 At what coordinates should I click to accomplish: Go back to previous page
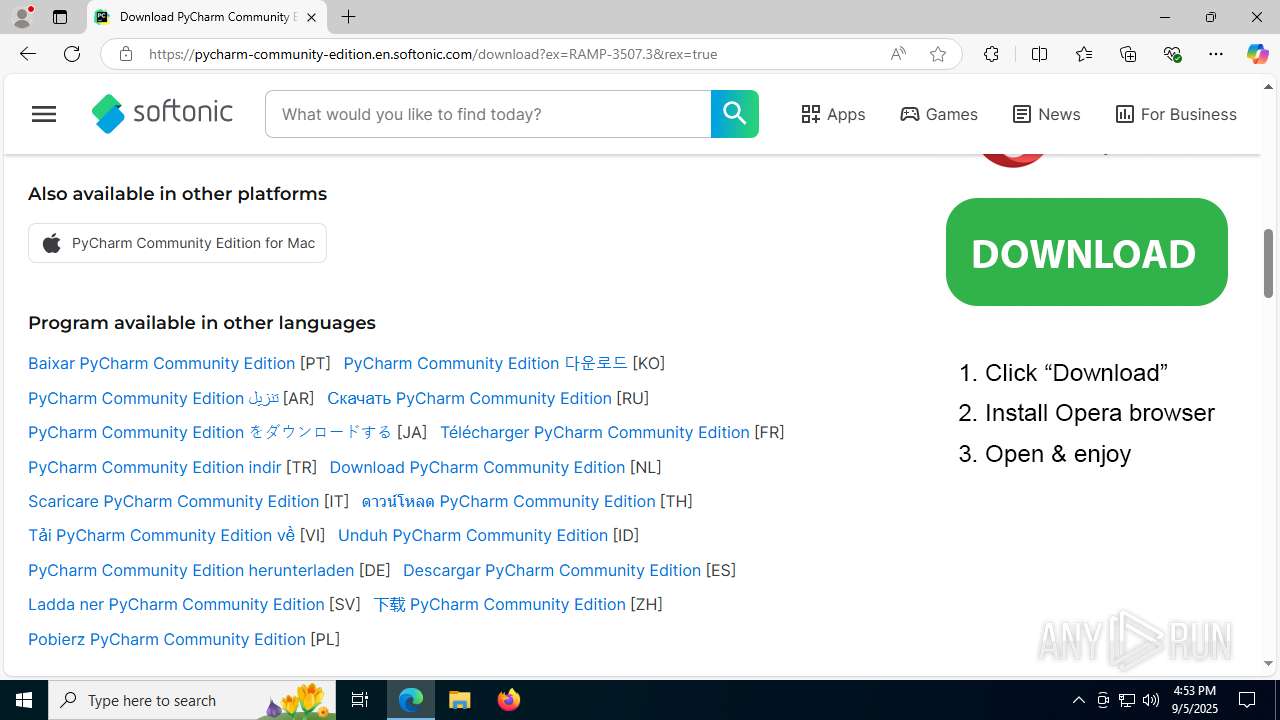pos(27,54)
